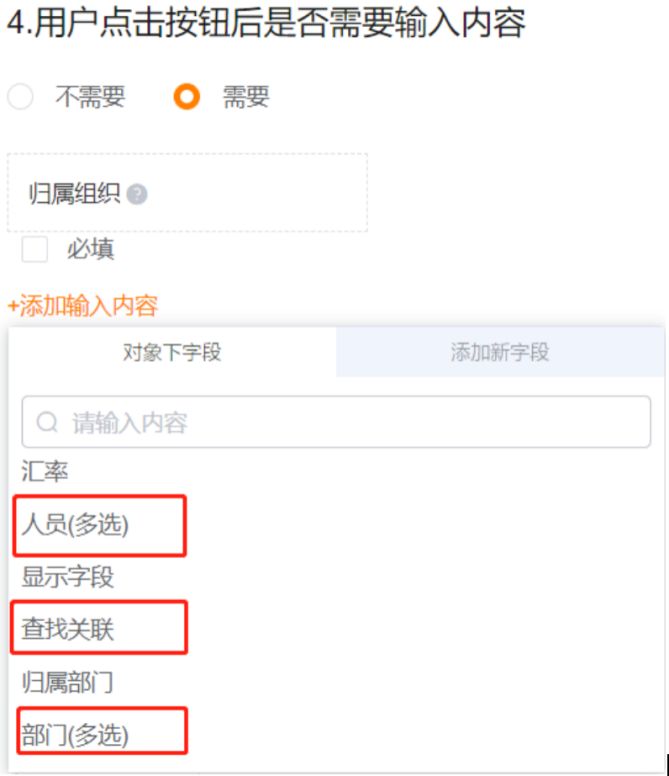669x776 pixels.
Task: Select the 需要 radio button
Action: [187, 97]
